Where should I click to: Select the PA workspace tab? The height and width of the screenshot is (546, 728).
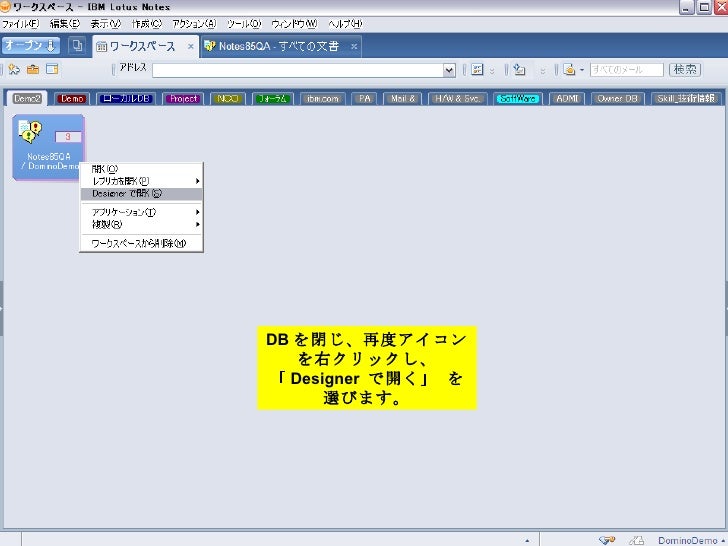[x=364, y=98]
